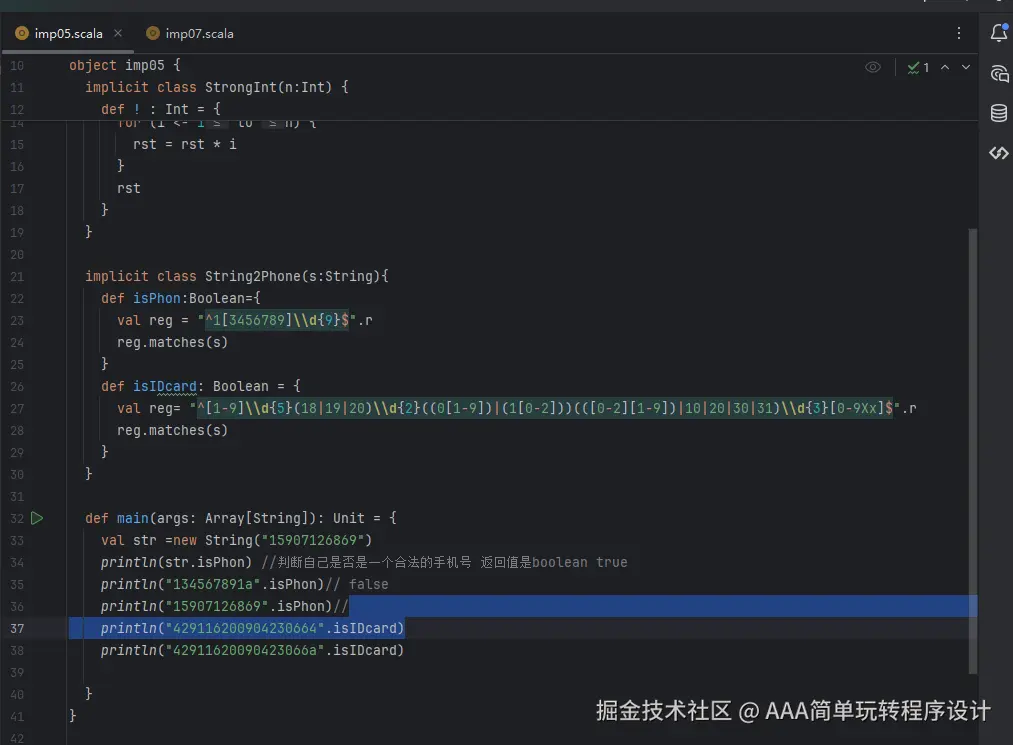Open the AI Assistant tool window
The height and width of the screenshot is (745, 1013).
(x=998, y=74)
